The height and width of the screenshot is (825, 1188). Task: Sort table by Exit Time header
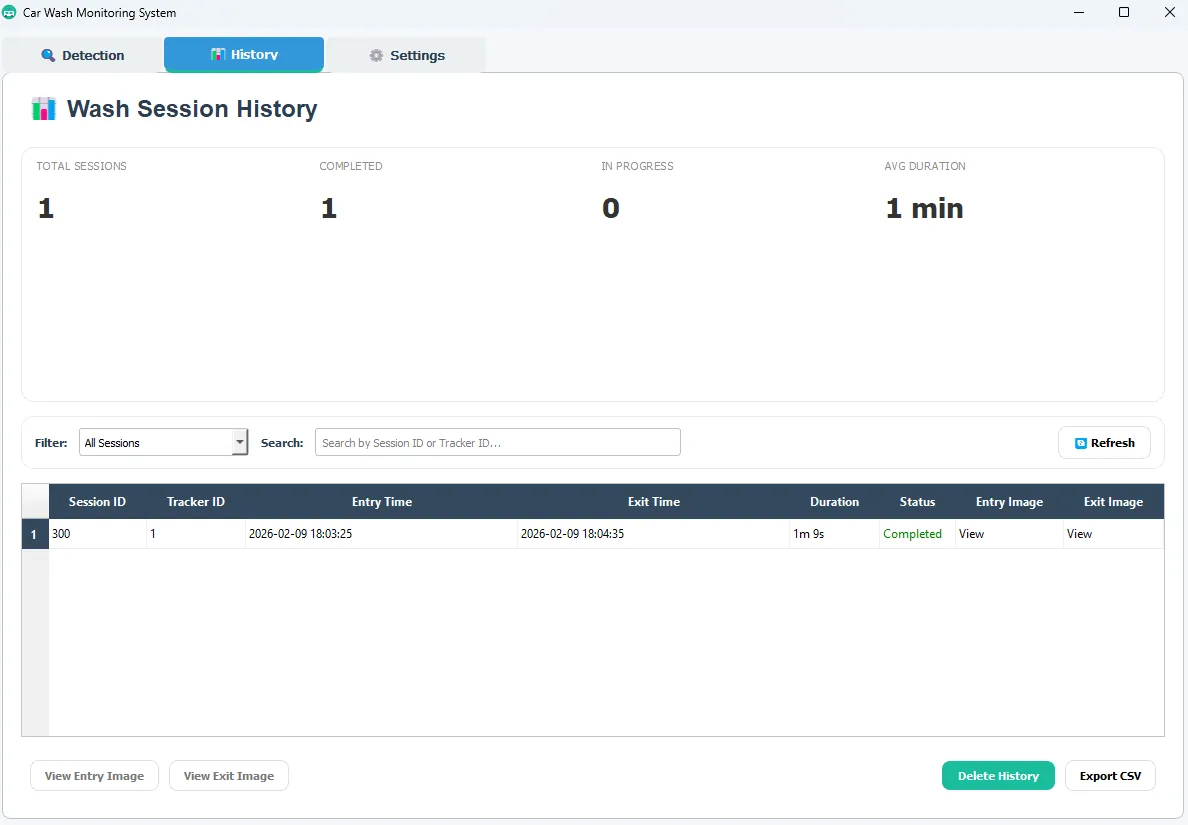tap(653, 502)
